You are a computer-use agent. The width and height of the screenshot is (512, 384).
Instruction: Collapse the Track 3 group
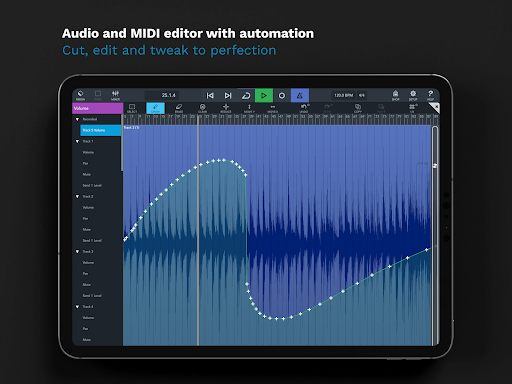coord(77,251)
